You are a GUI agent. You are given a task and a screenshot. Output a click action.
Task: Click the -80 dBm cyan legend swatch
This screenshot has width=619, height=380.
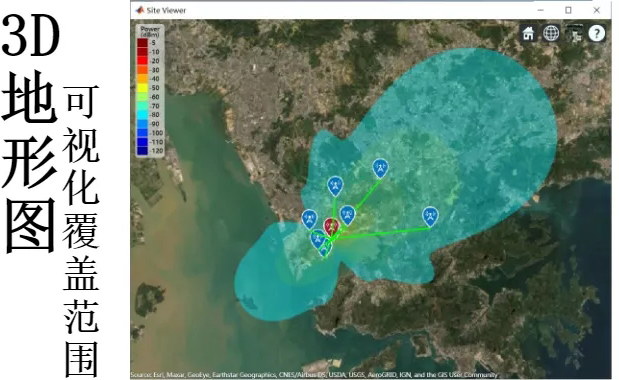(143, 115)
